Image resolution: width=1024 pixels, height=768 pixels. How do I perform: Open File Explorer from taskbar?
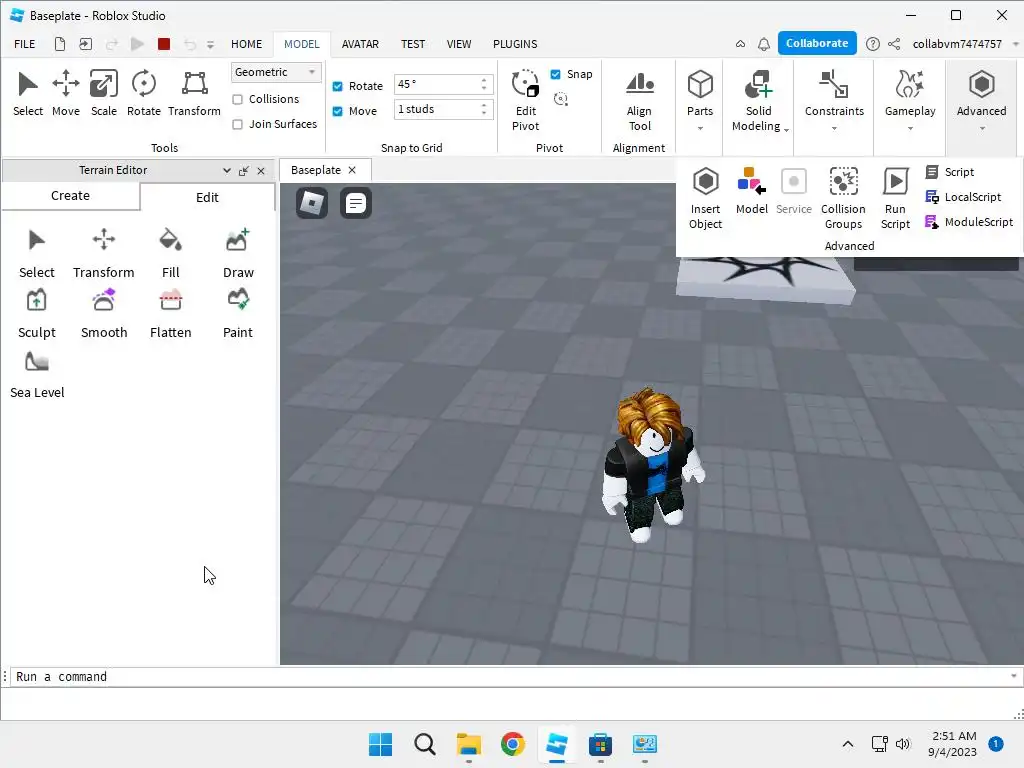coord(468,744)
